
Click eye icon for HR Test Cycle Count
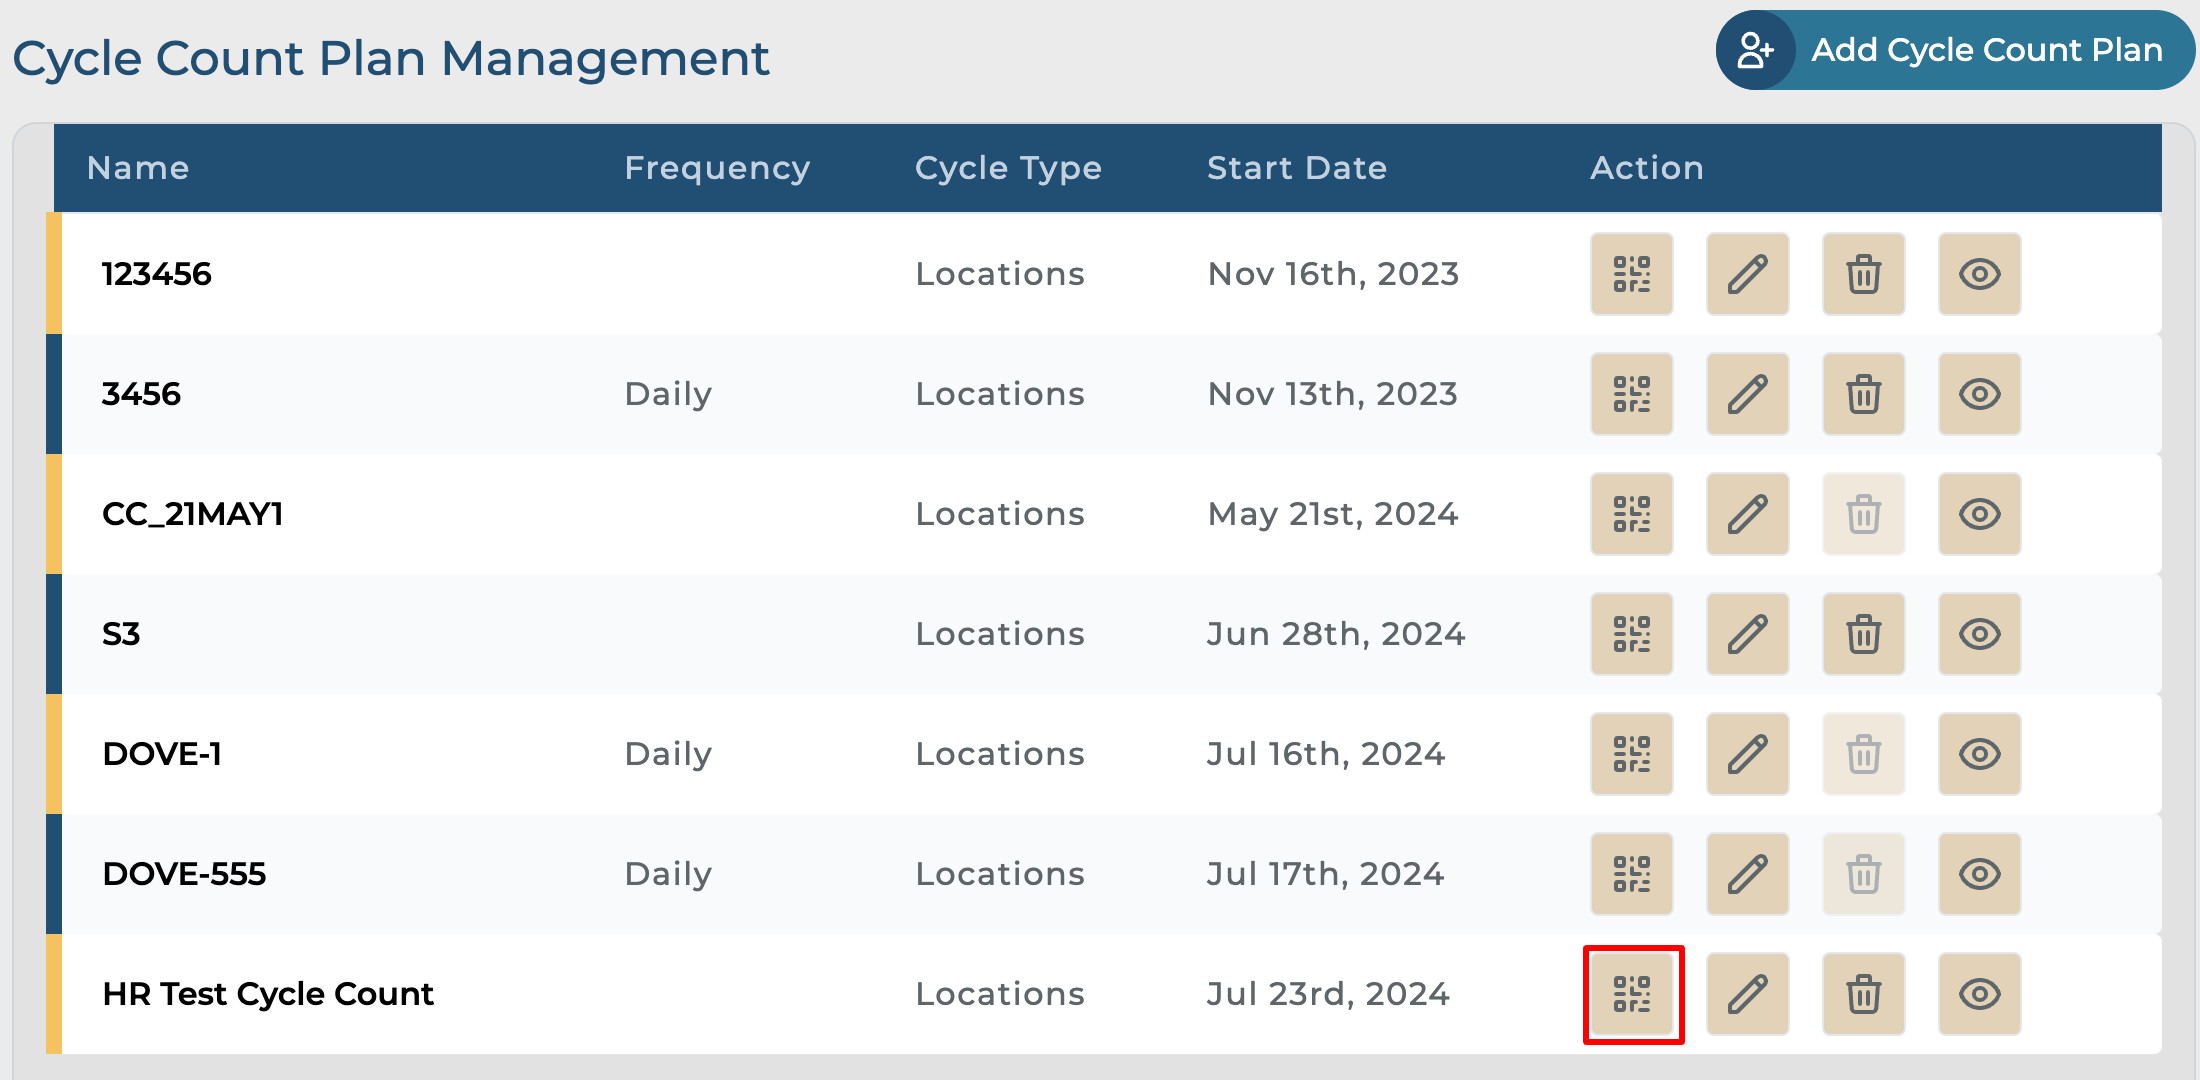(1979, 994)
